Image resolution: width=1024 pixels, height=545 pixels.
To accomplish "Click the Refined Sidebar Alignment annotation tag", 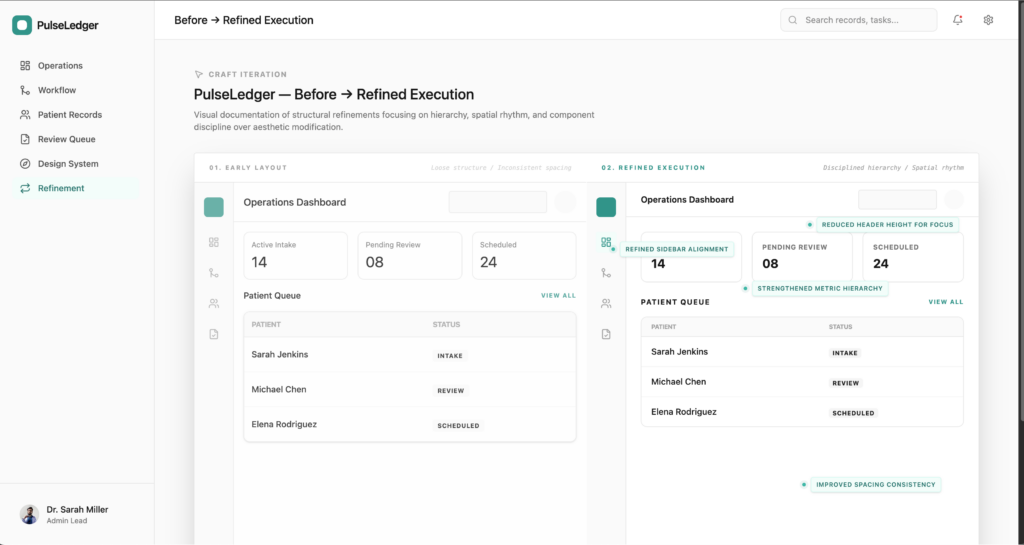I will 677,249.
